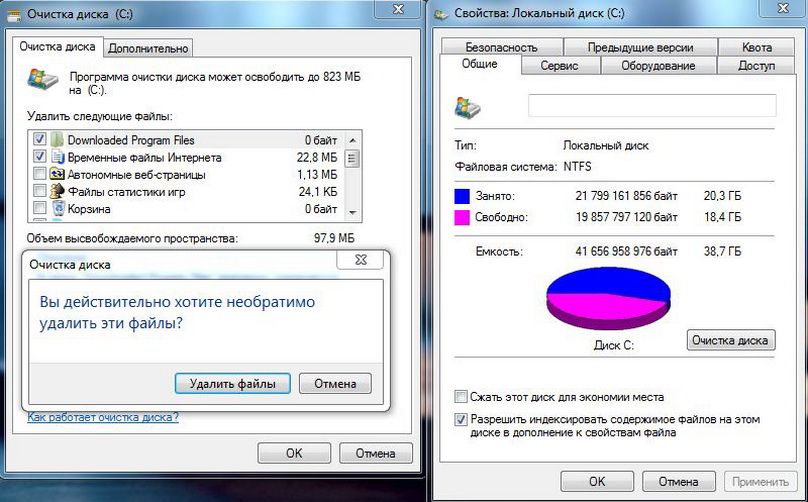Click the Downloaded Program Files folder icon
The height and width of the screenshot is (502, 808).
(58, 140)
